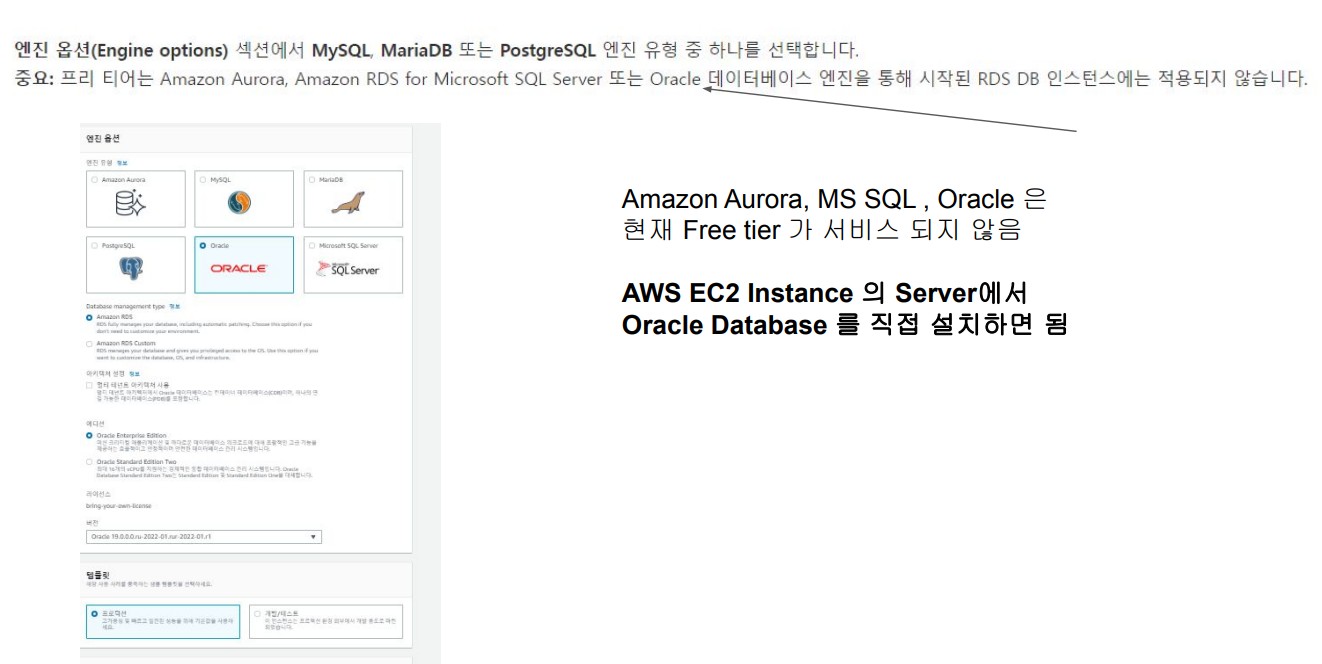Click the 템플릿 section heading
The width and height of the screenshot is (1322, 664).
(x=97, y=575)
